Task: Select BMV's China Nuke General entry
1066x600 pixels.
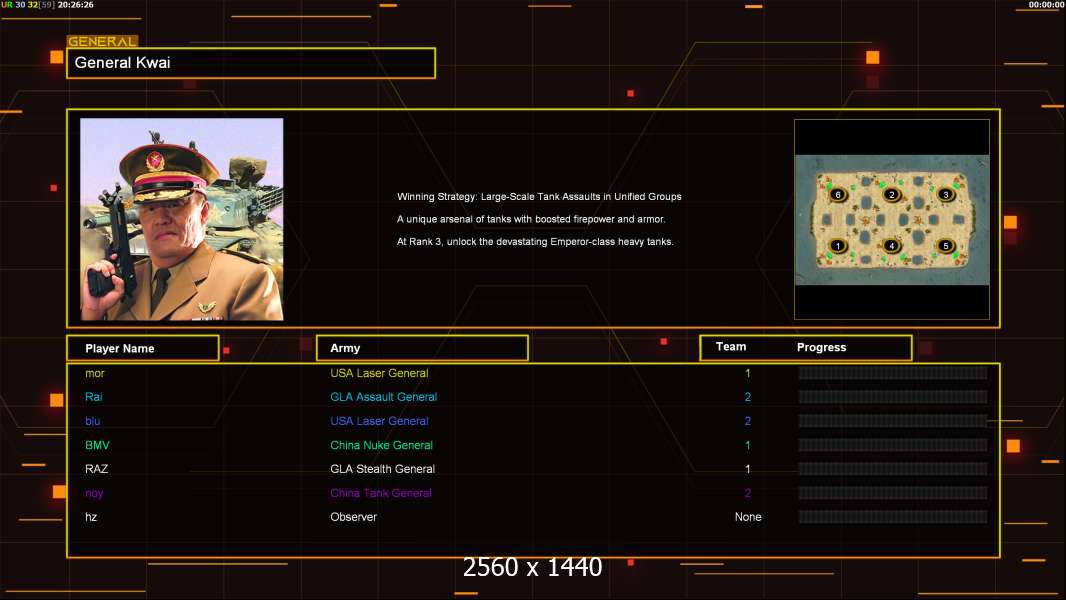Action: coord(381,445)
